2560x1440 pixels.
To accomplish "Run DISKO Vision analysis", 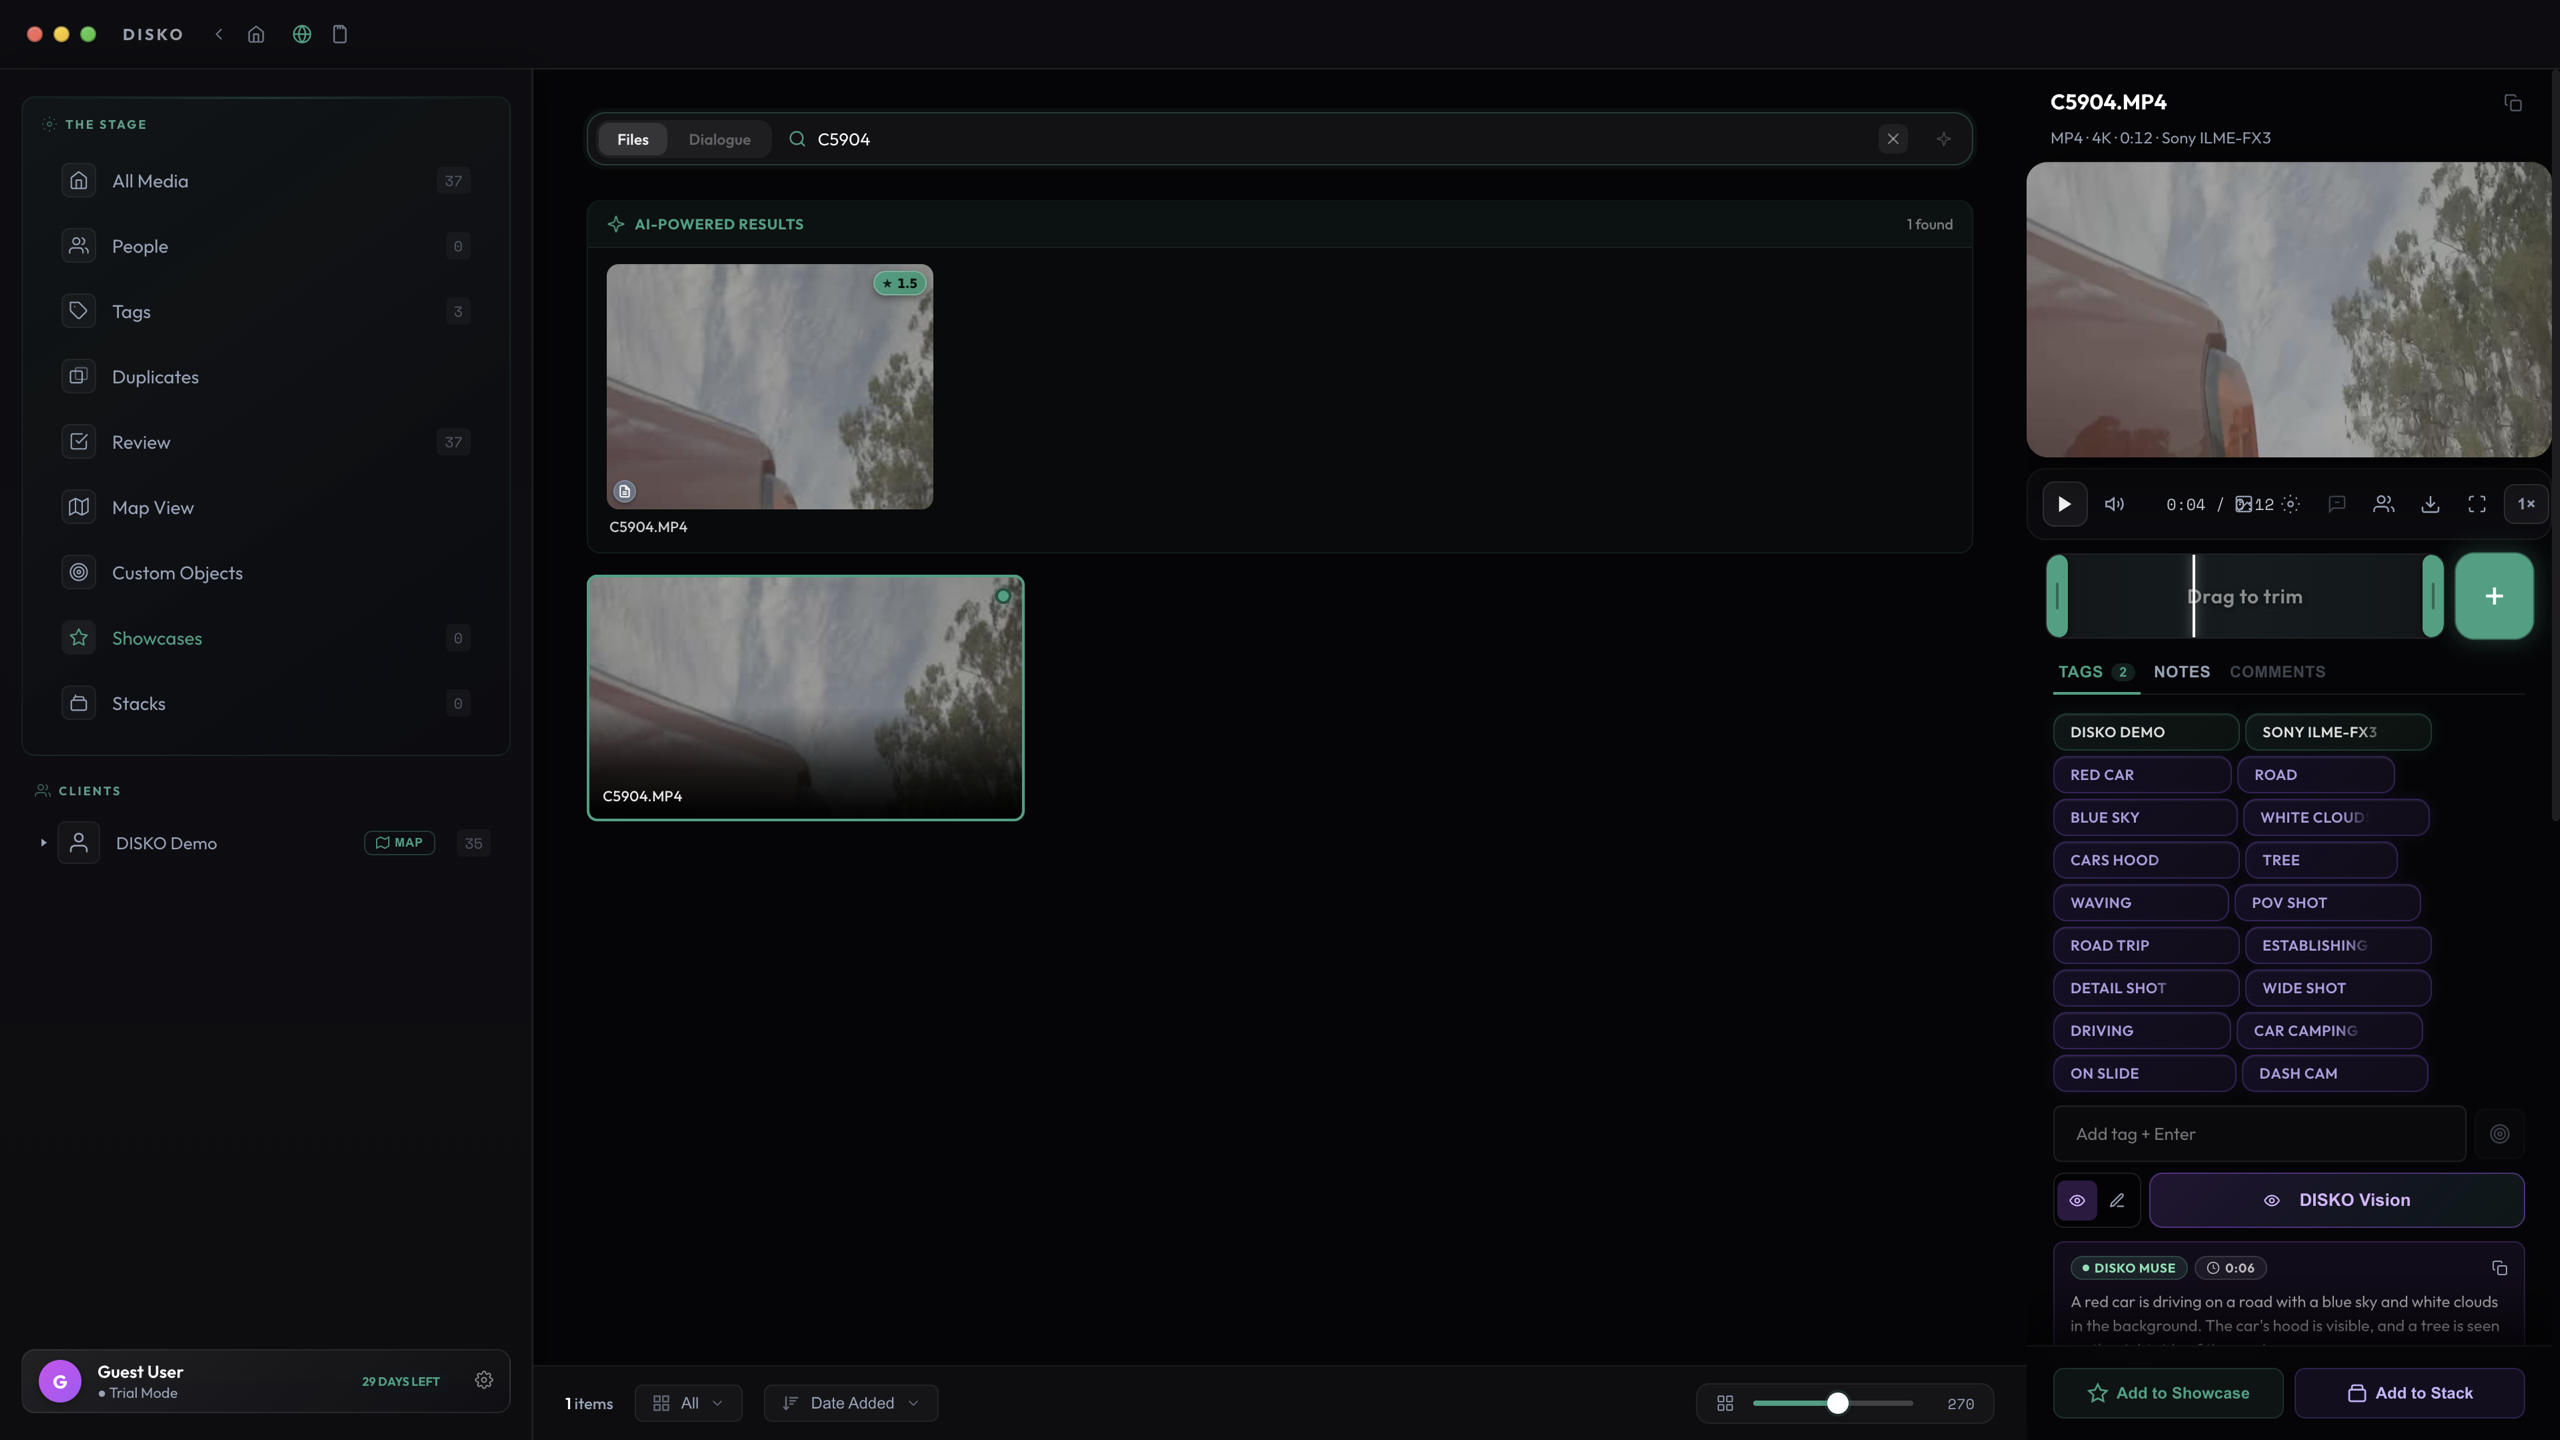I will (2336, 1200).
